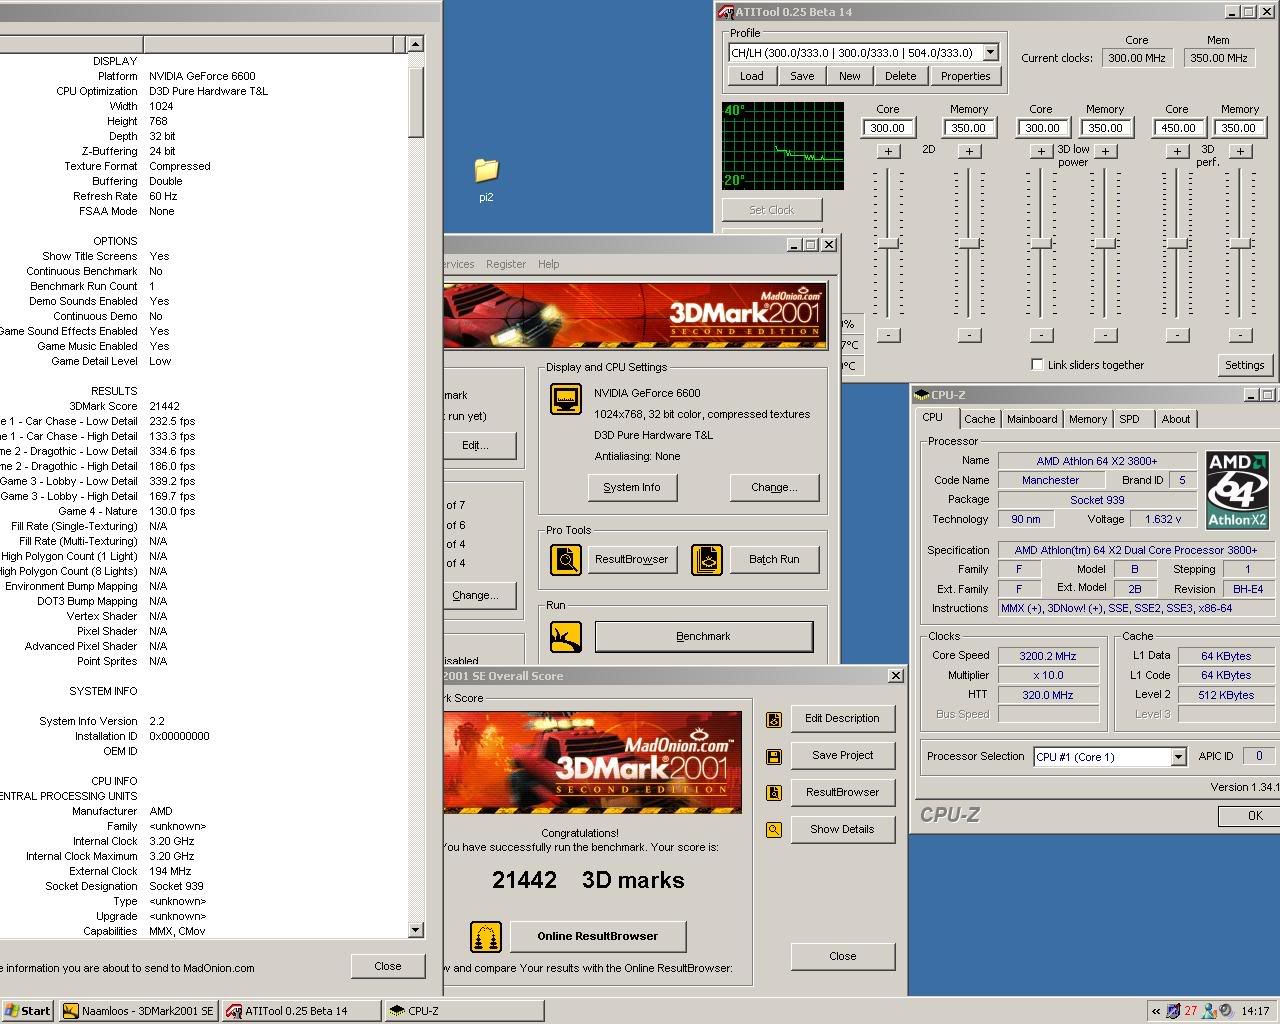Click the Run benchmark icon beside the Benchmark button
The image size is (1280, 1024).
566,636
